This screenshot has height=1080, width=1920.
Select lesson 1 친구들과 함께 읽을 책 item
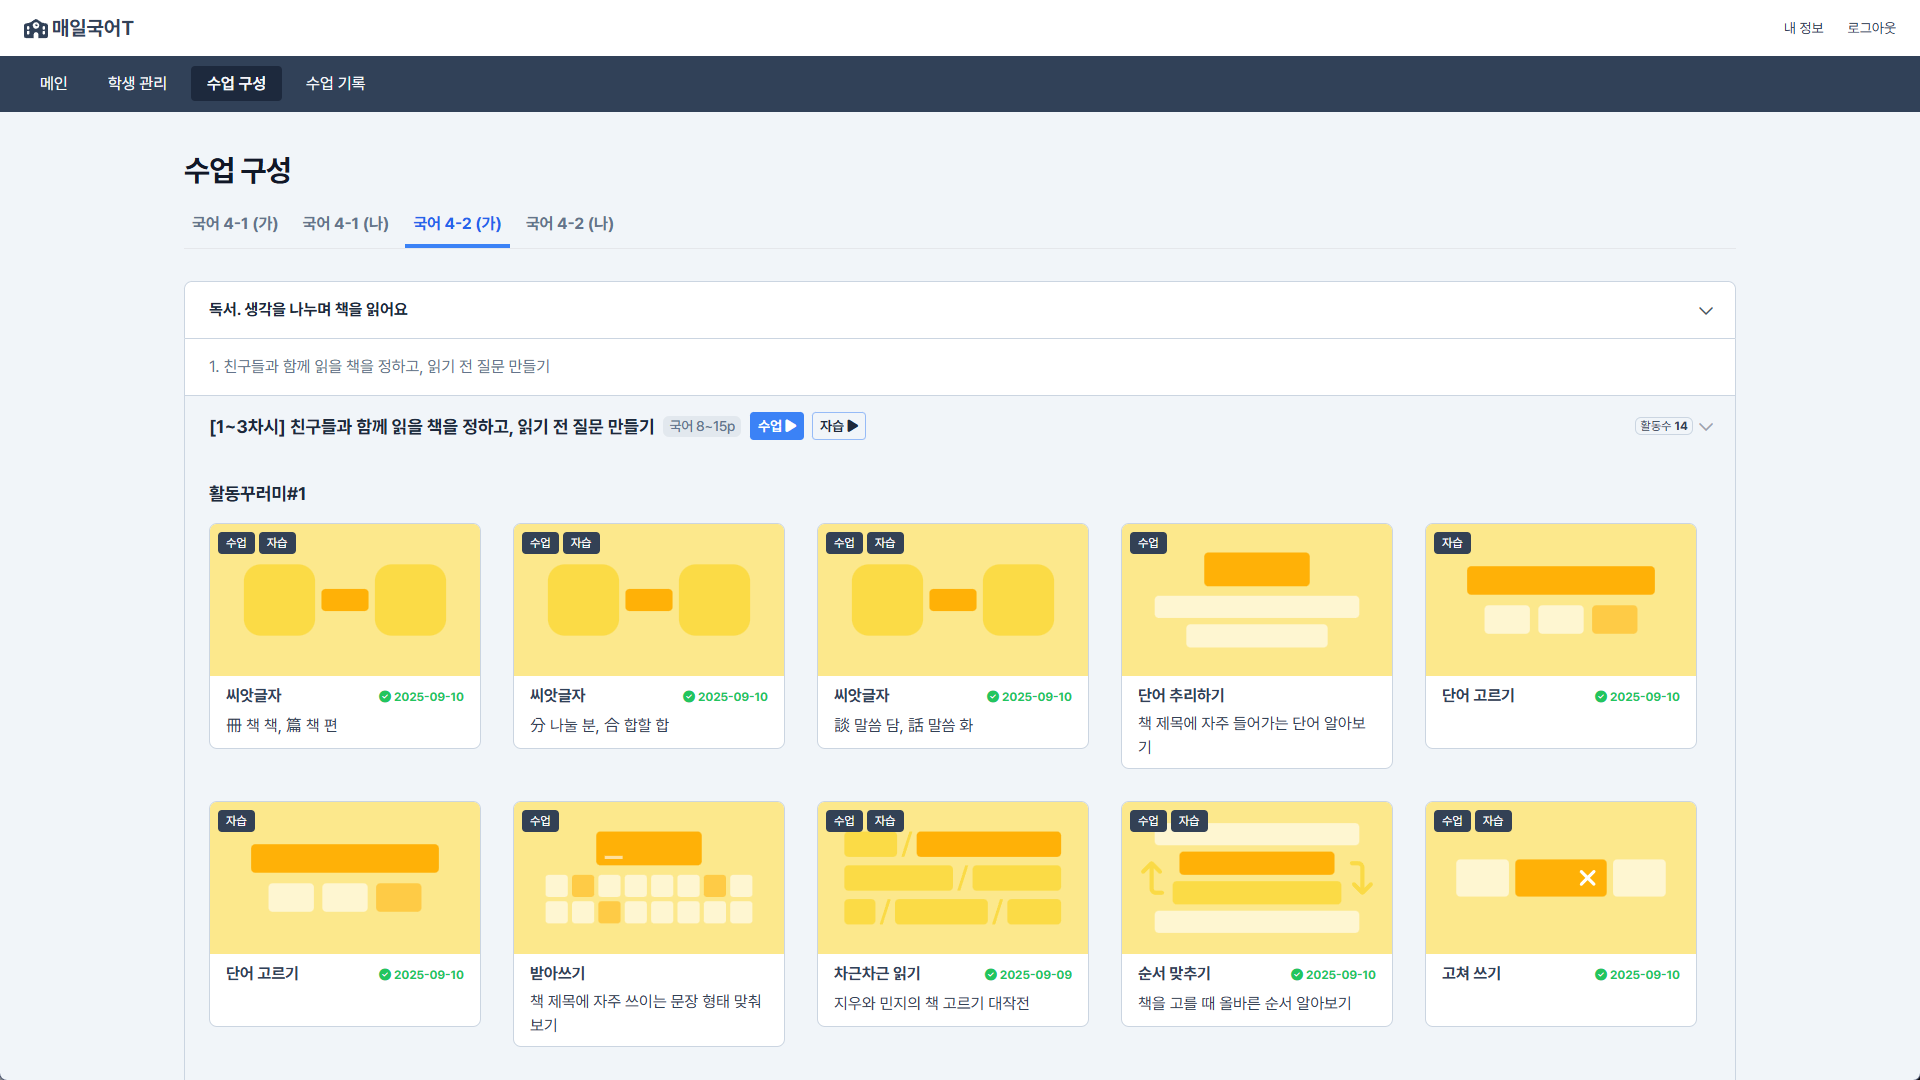pos(379,367)
